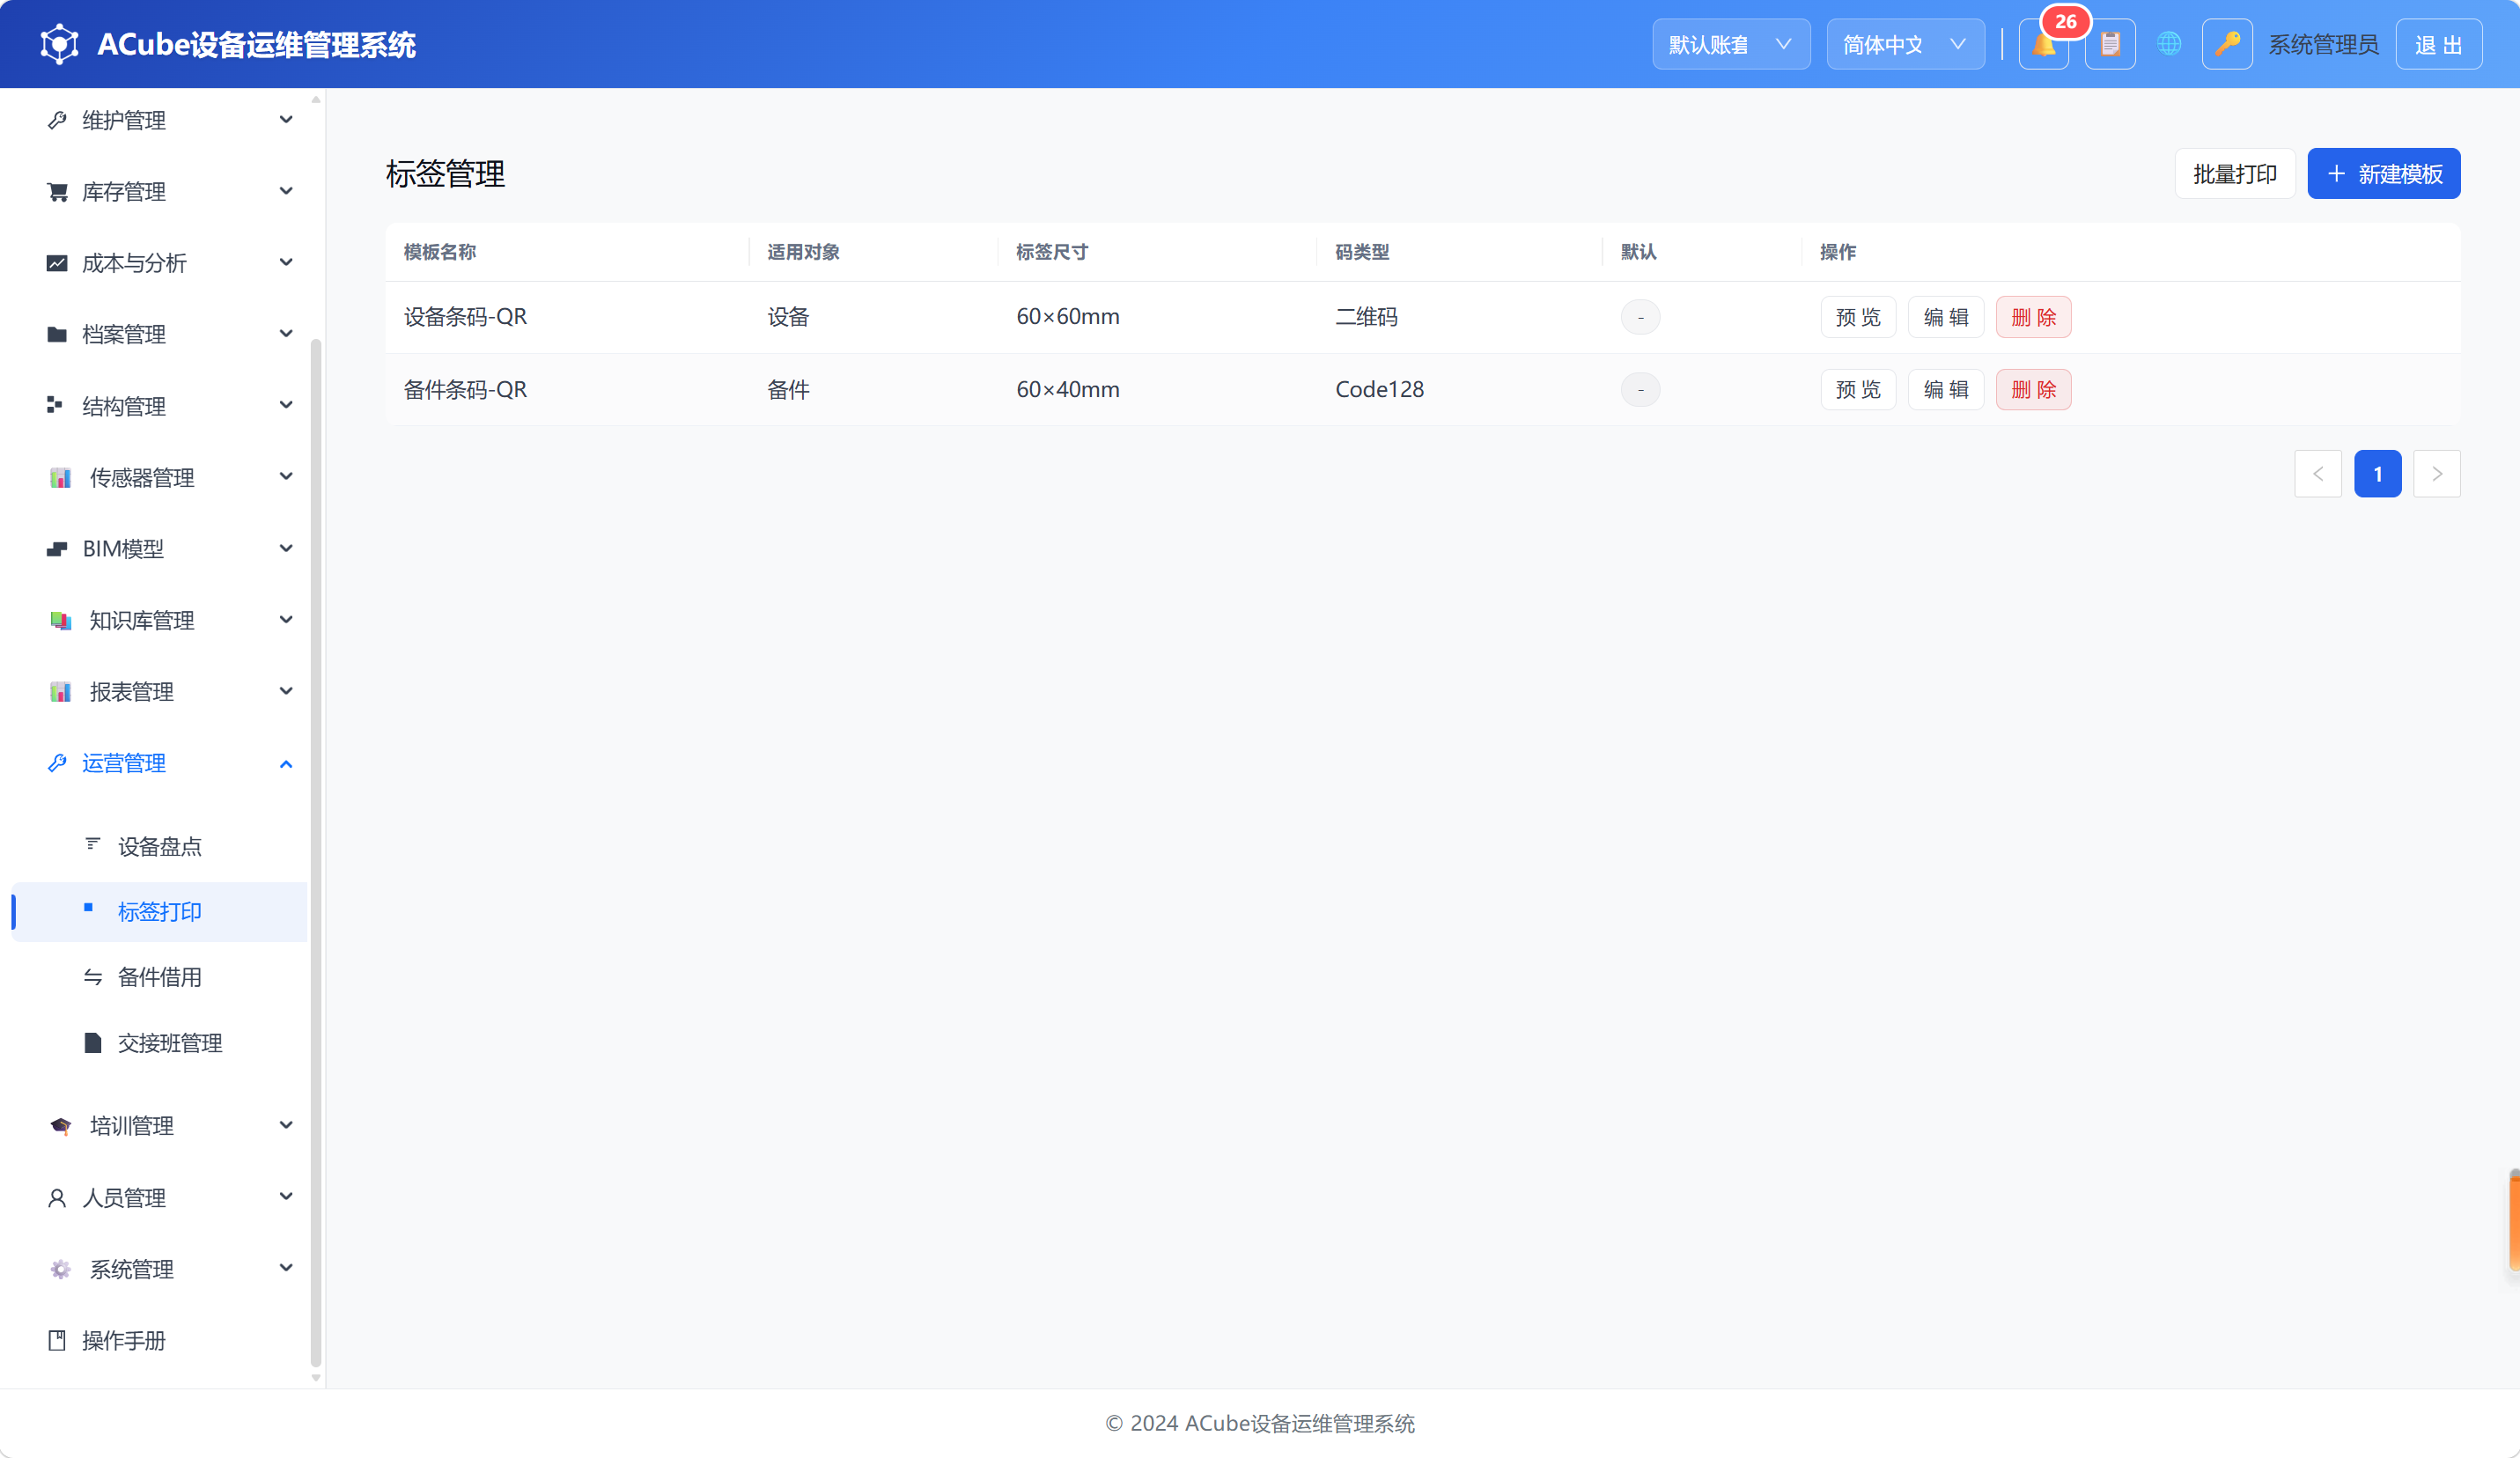Click the ACube logo icon

[59, 44]
